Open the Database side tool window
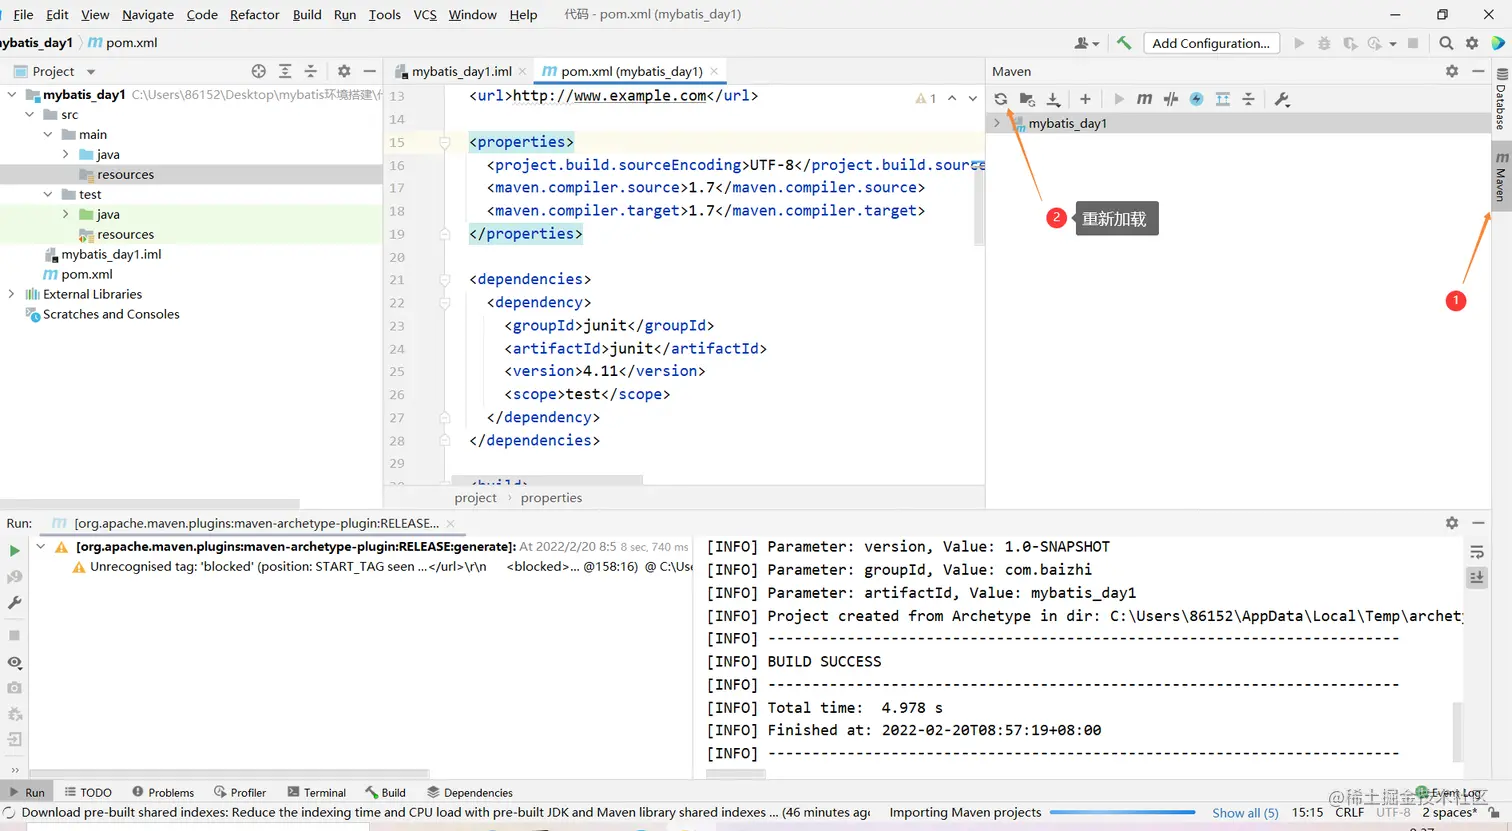This screenshot has height=831, width=1512. (x=1501, y=99)
